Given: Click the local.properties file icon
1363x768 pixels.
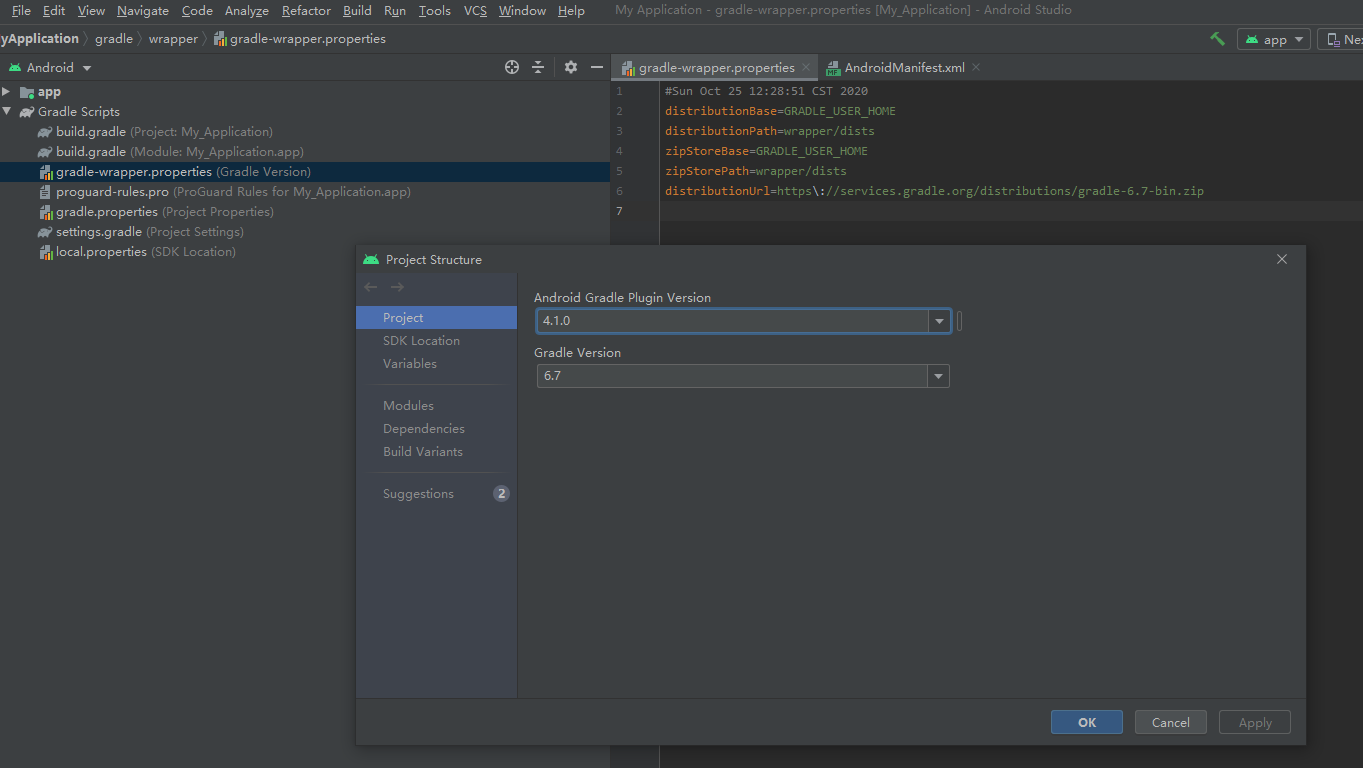Looking at the screenshot, I should [46, 252].
